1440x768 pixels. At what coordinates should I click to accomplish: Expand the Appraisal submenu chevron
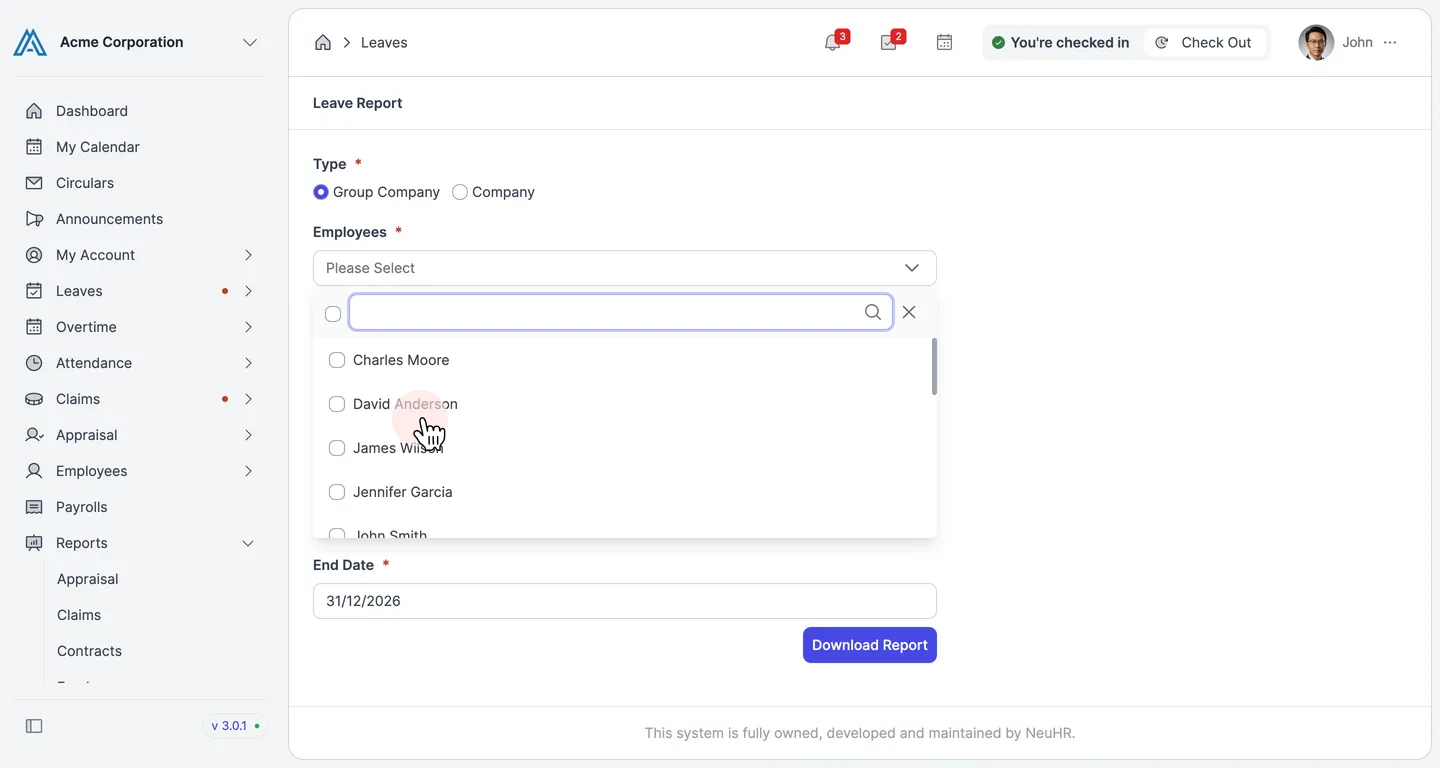click(x=248, y=435)
